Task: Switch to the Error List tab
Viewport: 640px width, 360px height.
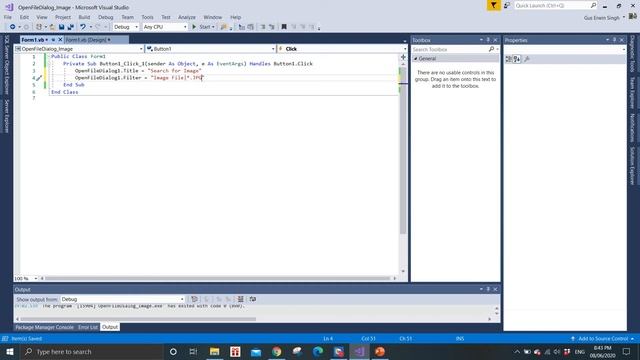Action: (88, 327)
